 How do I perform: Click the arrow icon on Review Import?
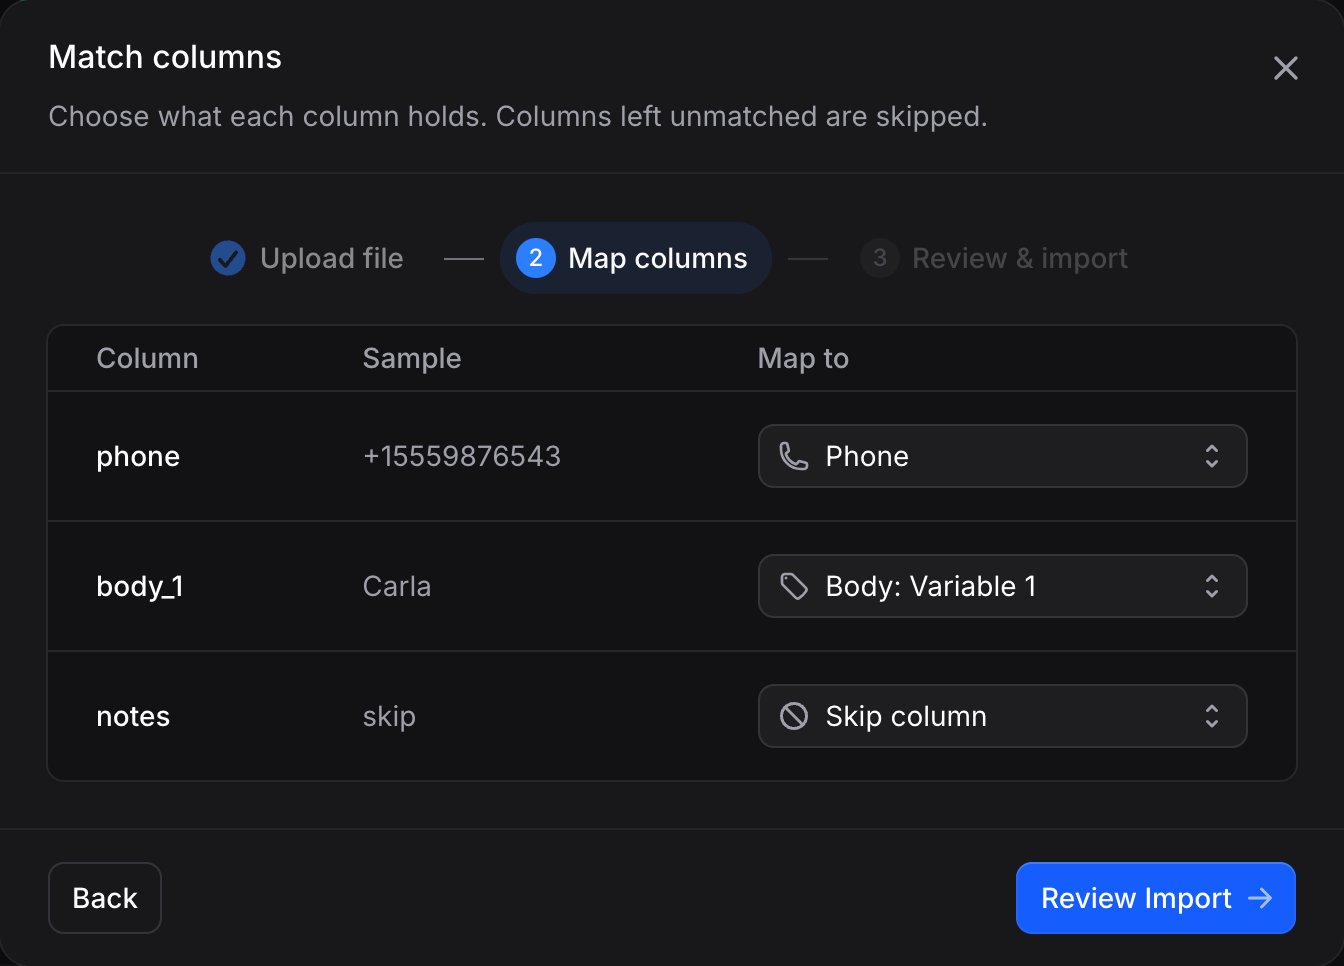(1260, 898)
